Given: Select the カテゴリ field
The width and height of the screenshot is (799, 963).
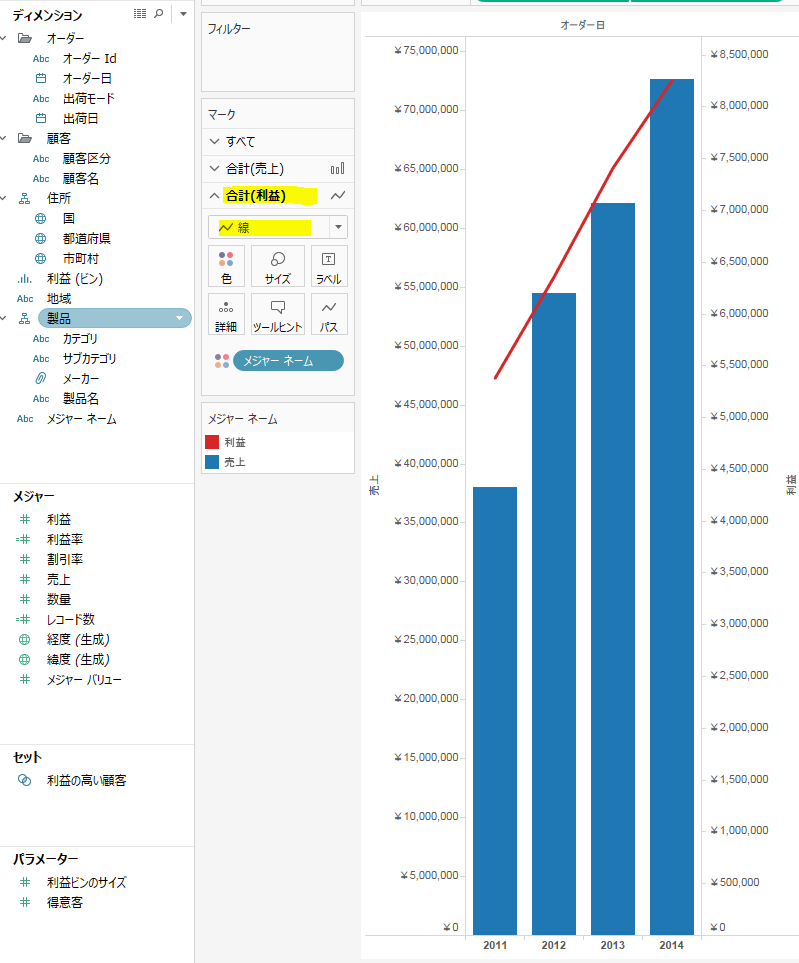Looking at the screenshot, I should pyautogui.click(x=80, y=338).
